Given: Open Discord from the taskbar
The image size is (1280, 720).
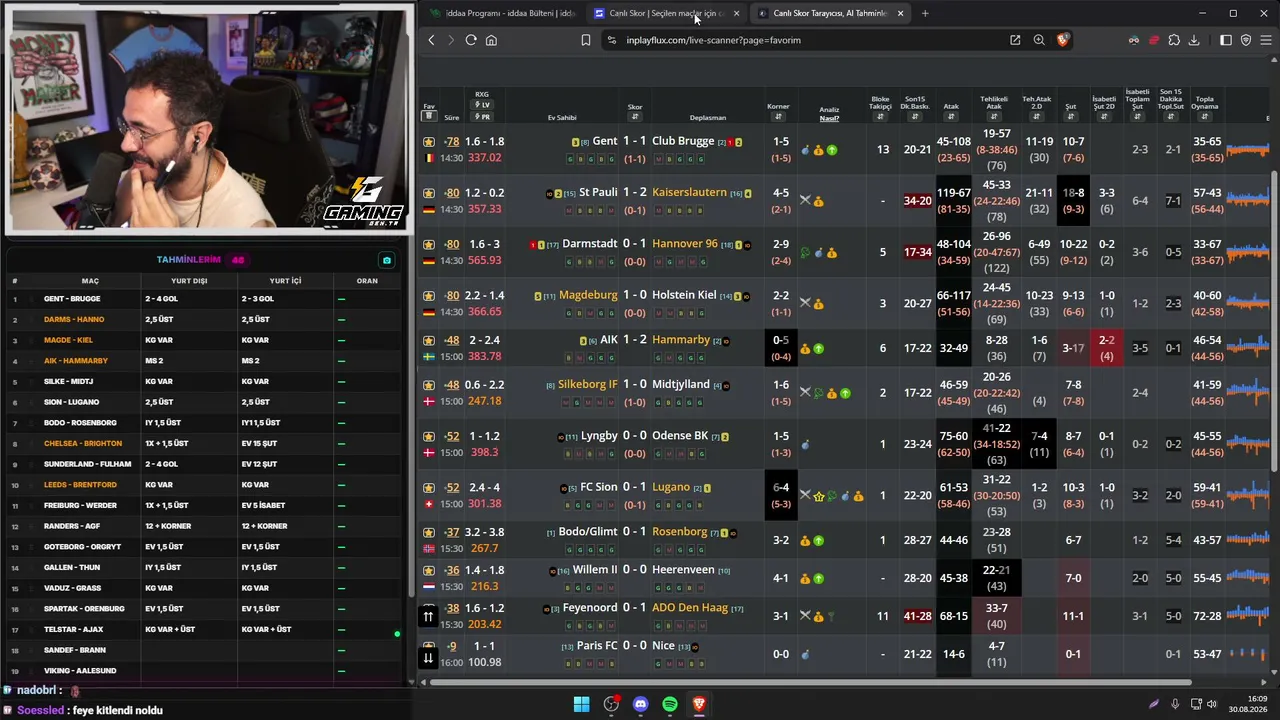Looking at the screenshot, I should (640, 704).
